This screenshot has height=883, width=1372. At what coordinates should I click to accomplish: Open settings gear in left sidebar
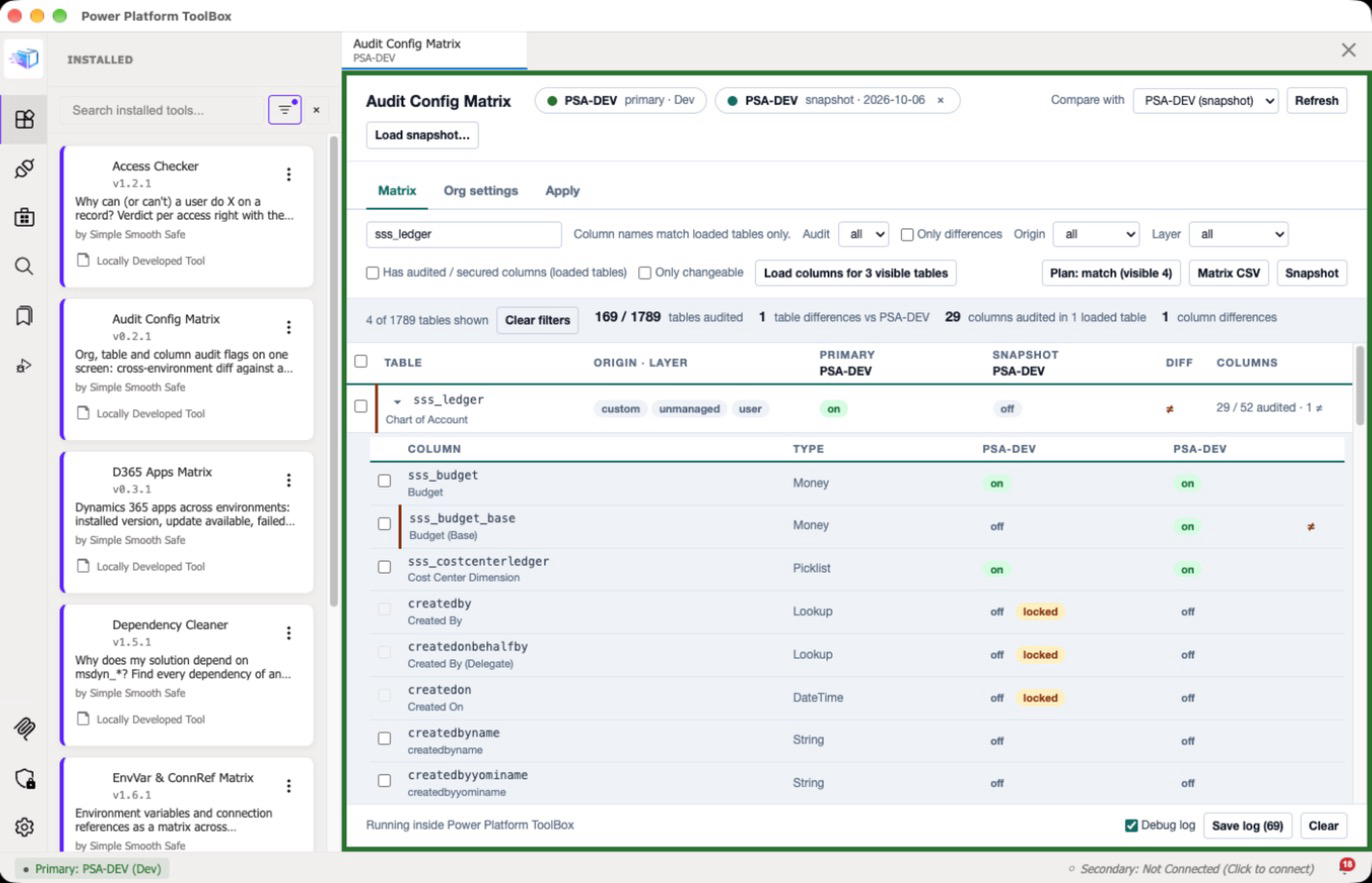24,827
